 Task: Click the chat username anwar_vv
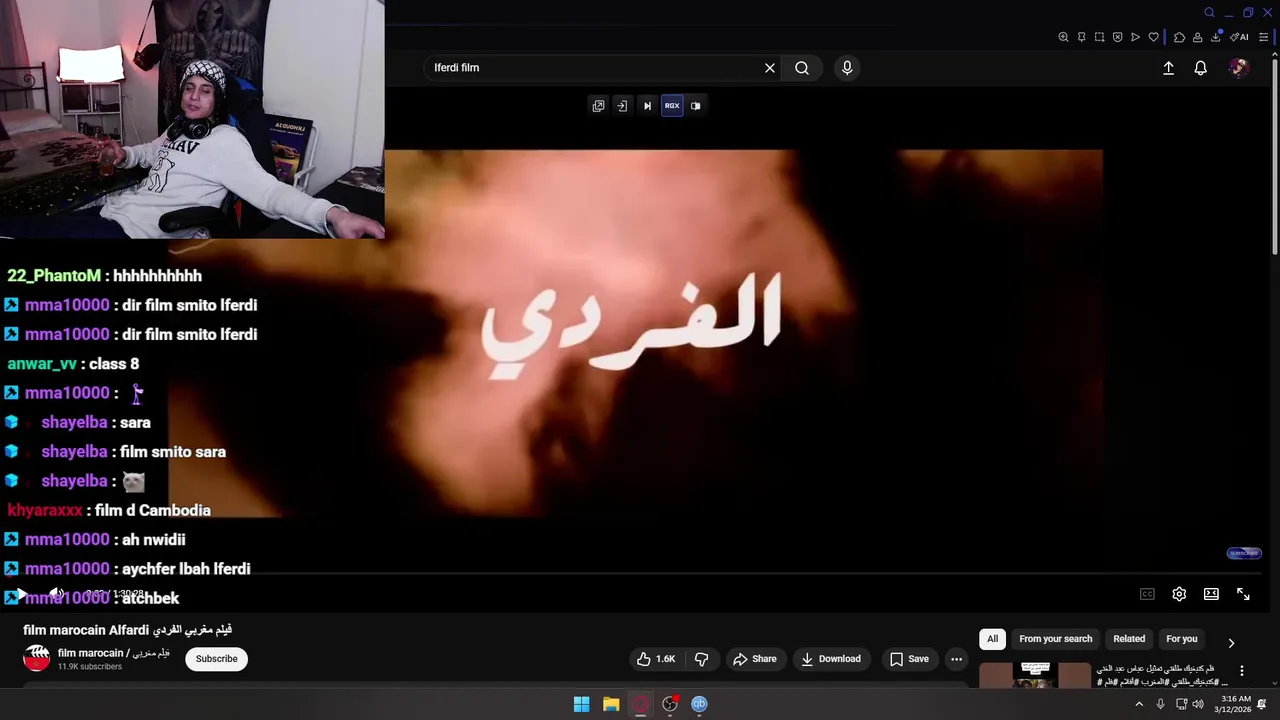[41, 364]
